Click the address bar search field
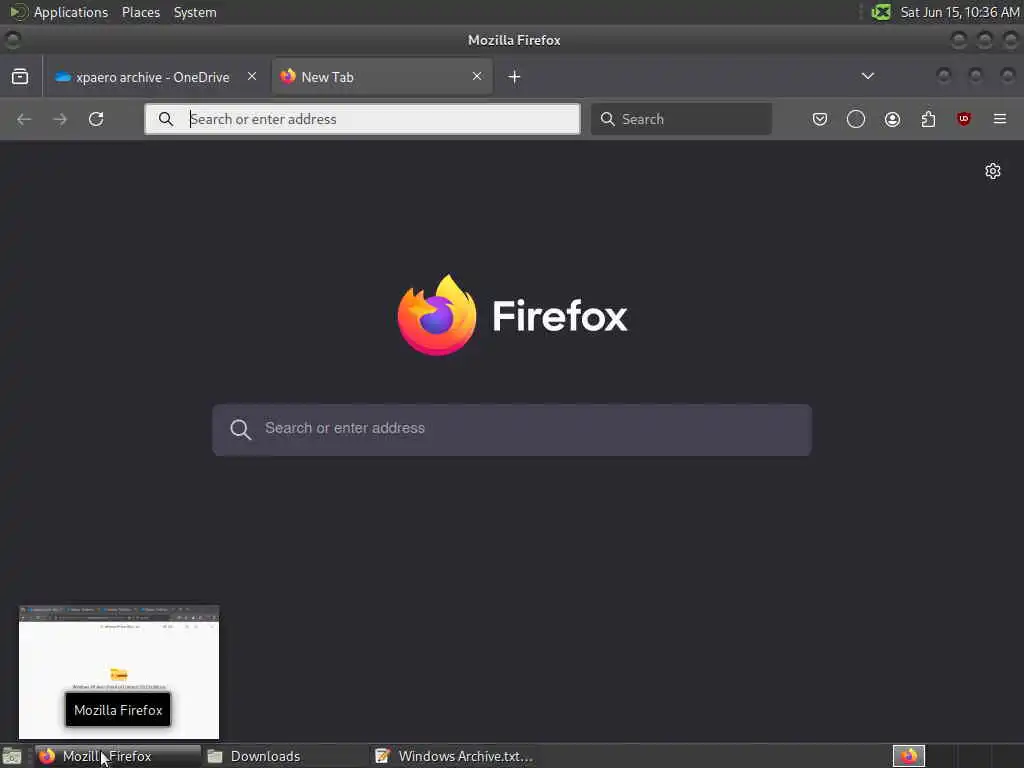The height and width of the screenshot is (768, 1024). coord(362,119)
